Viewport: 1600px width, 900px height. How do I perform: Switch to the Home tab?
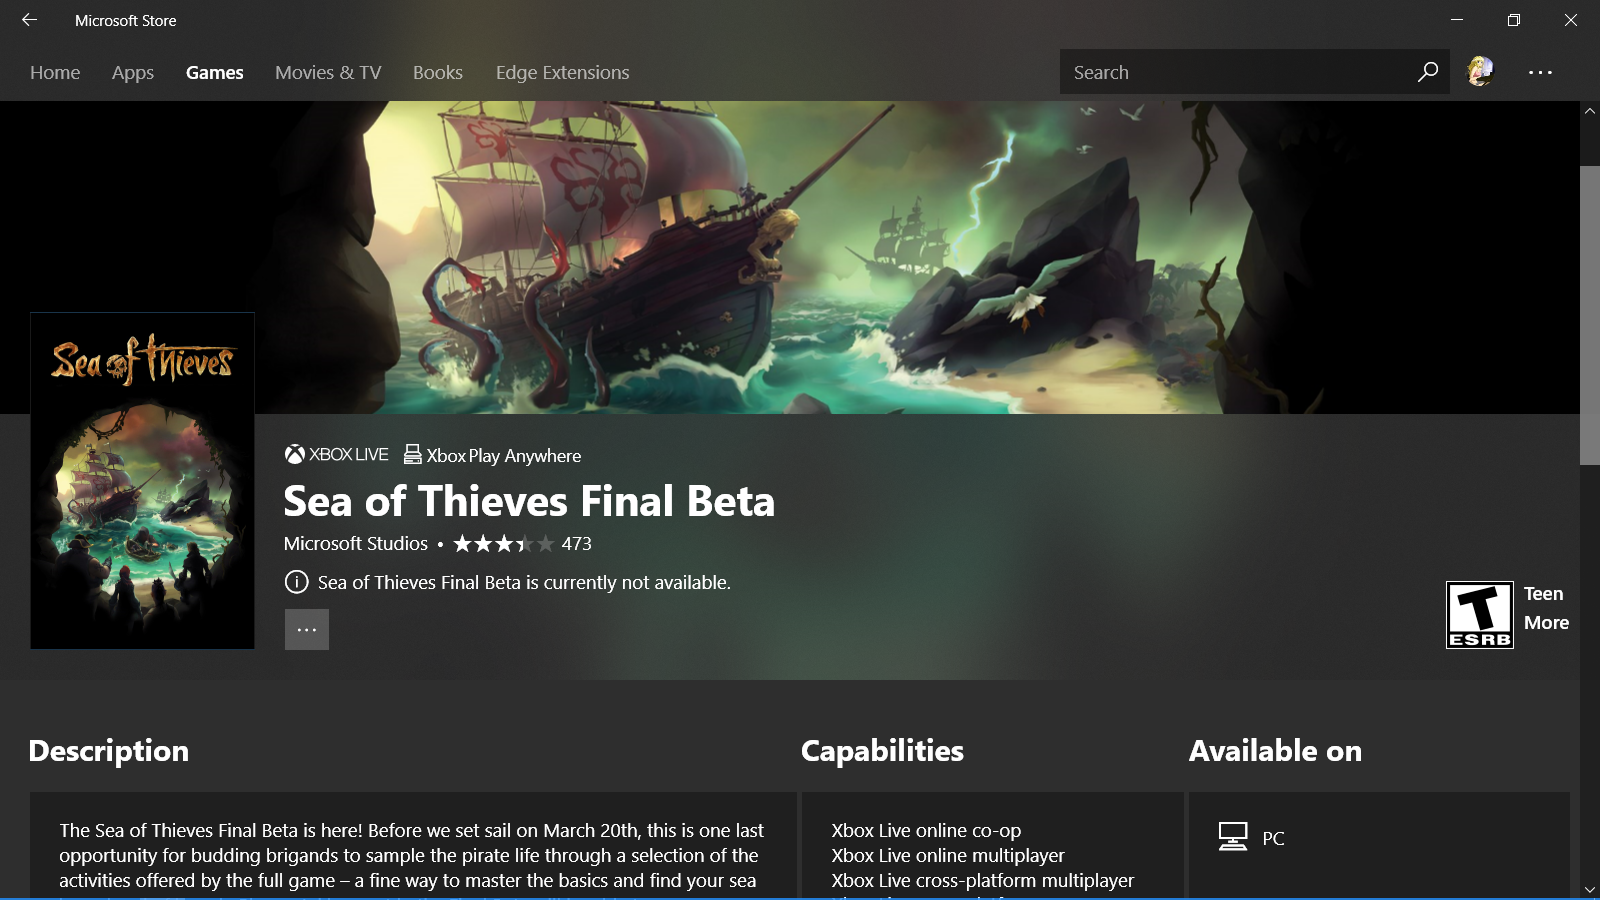coord(55,72)
